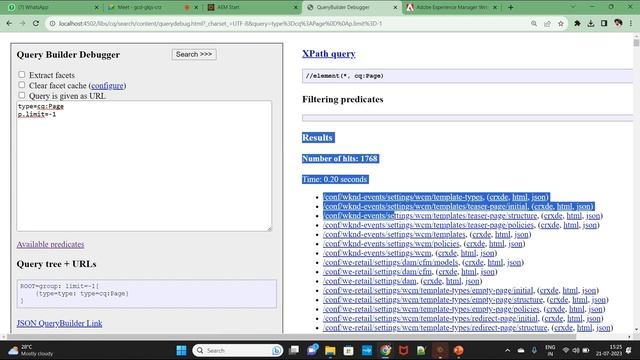
Task: Enable Clear facet cache checkbox
Action: coord(22,85)
